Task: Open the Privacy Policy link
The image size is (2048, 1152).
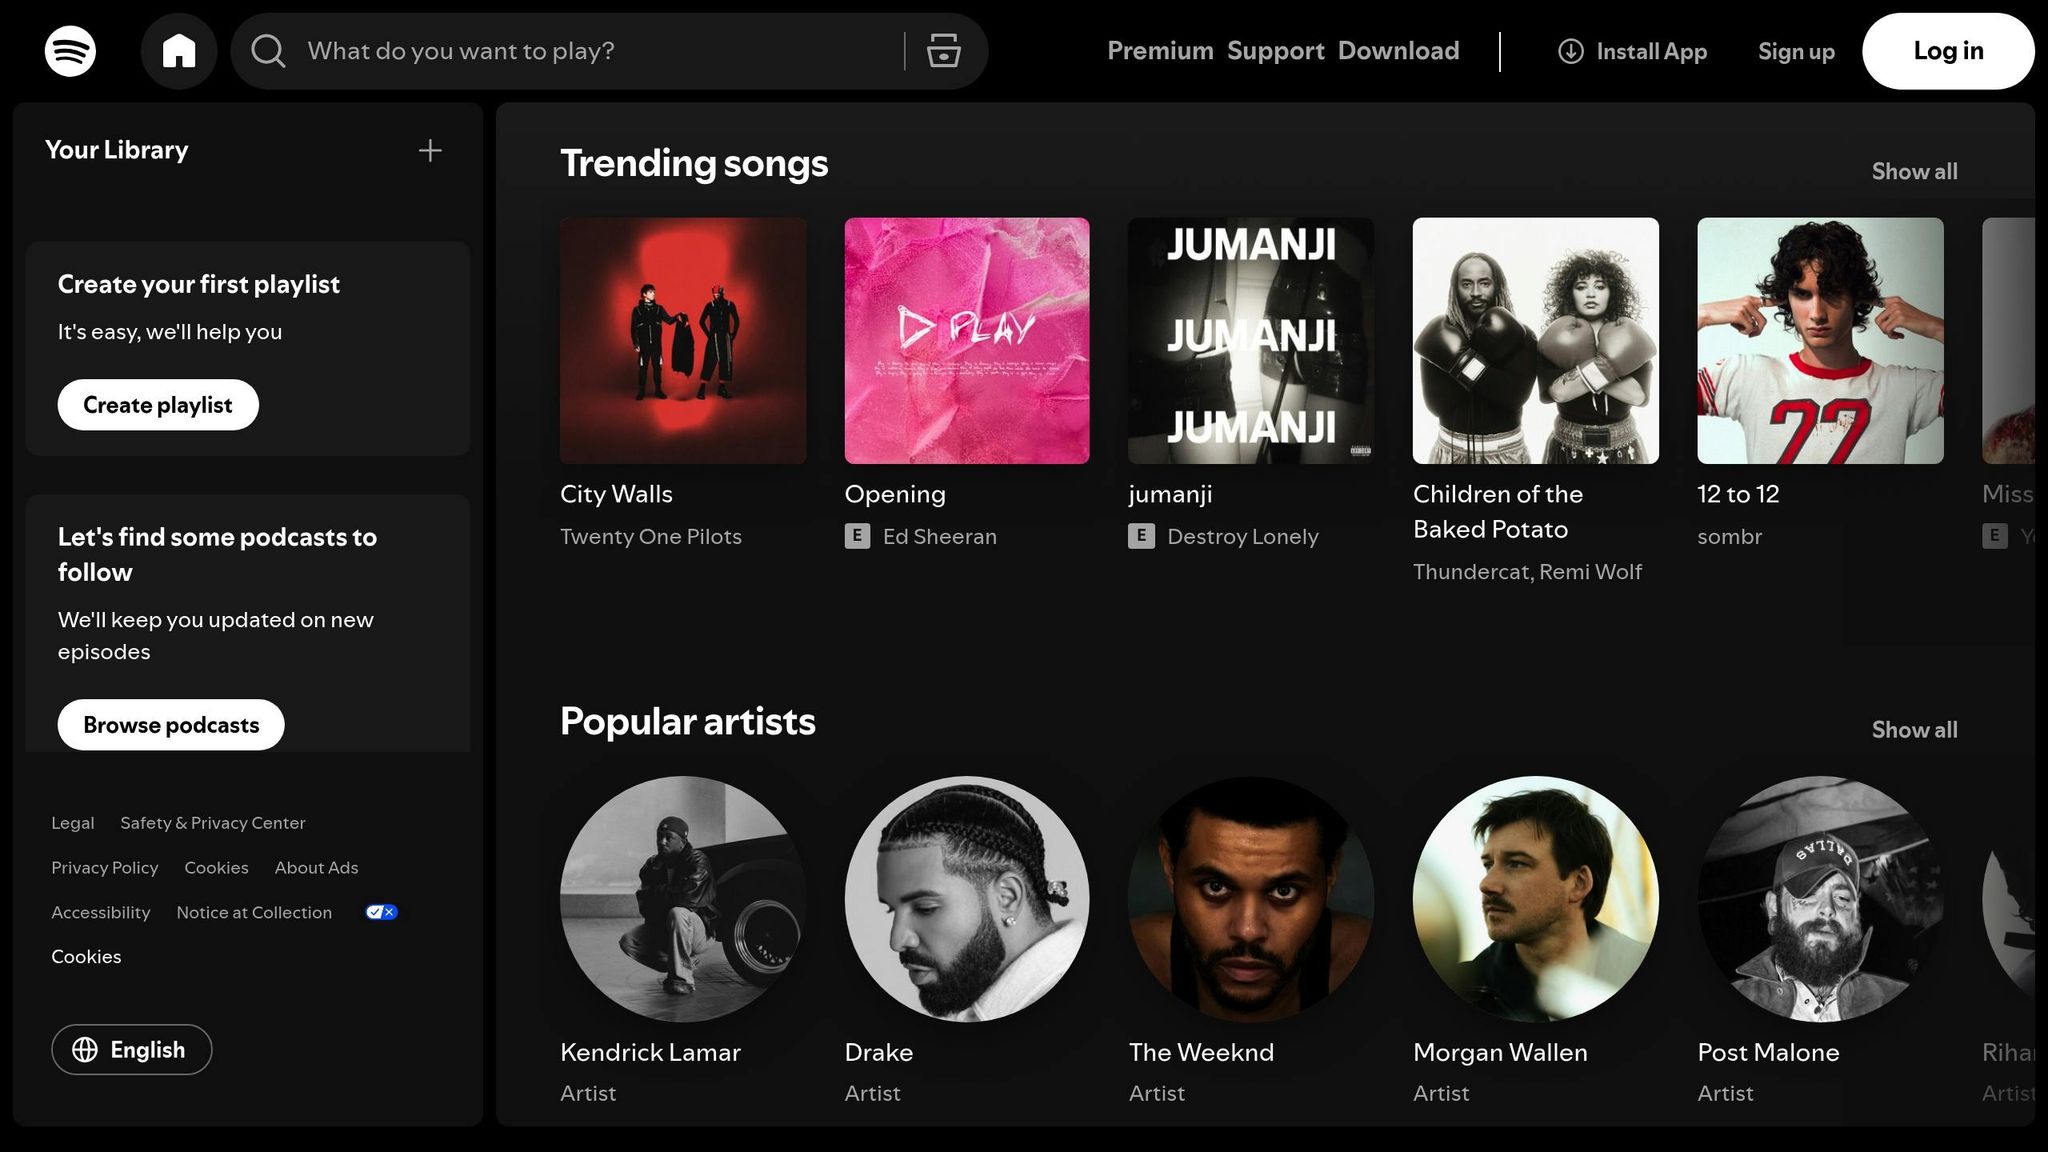Action: point(104,867)
